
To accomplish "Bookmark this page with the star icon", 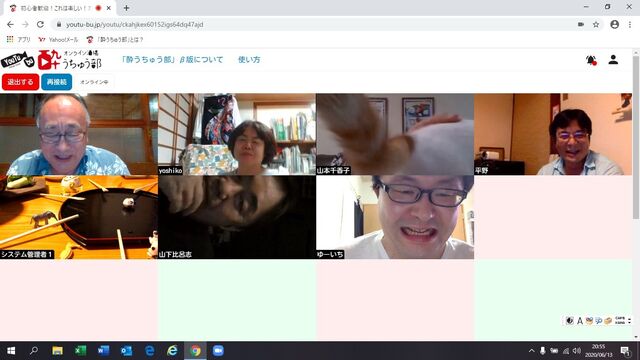I will click(596, 24).
